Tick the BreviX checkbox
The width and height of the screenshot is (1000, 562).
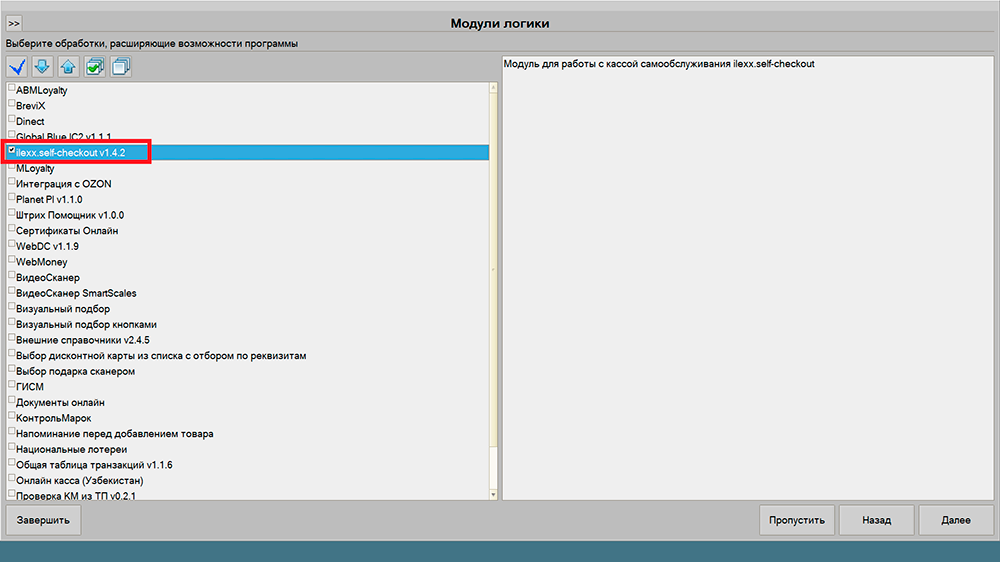click(x=11, y=103)
